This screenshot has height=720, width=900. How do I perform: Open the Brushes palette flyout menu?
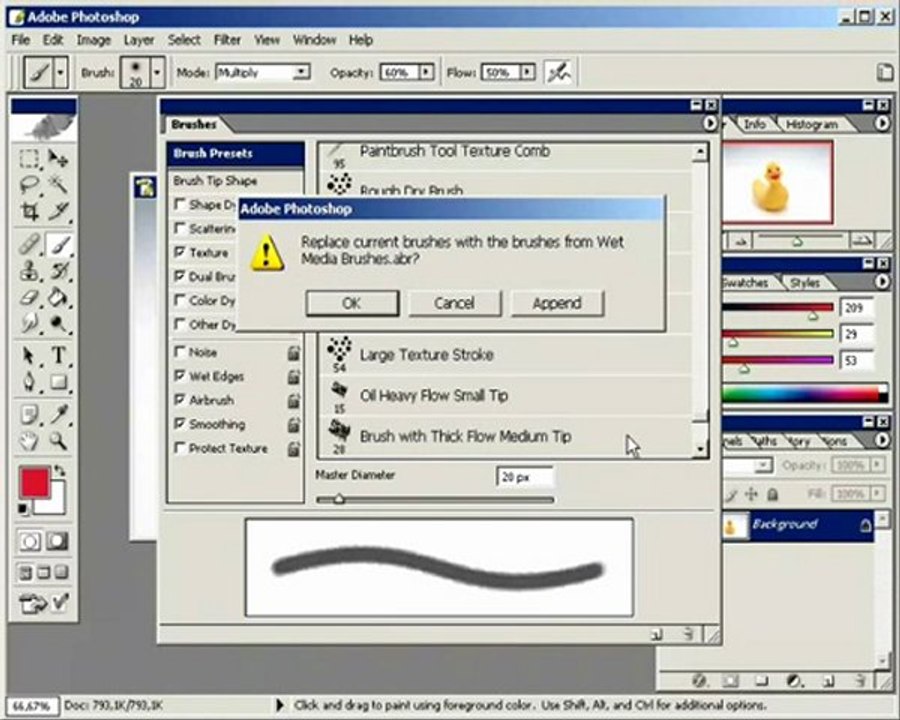[x=710, y=123]
